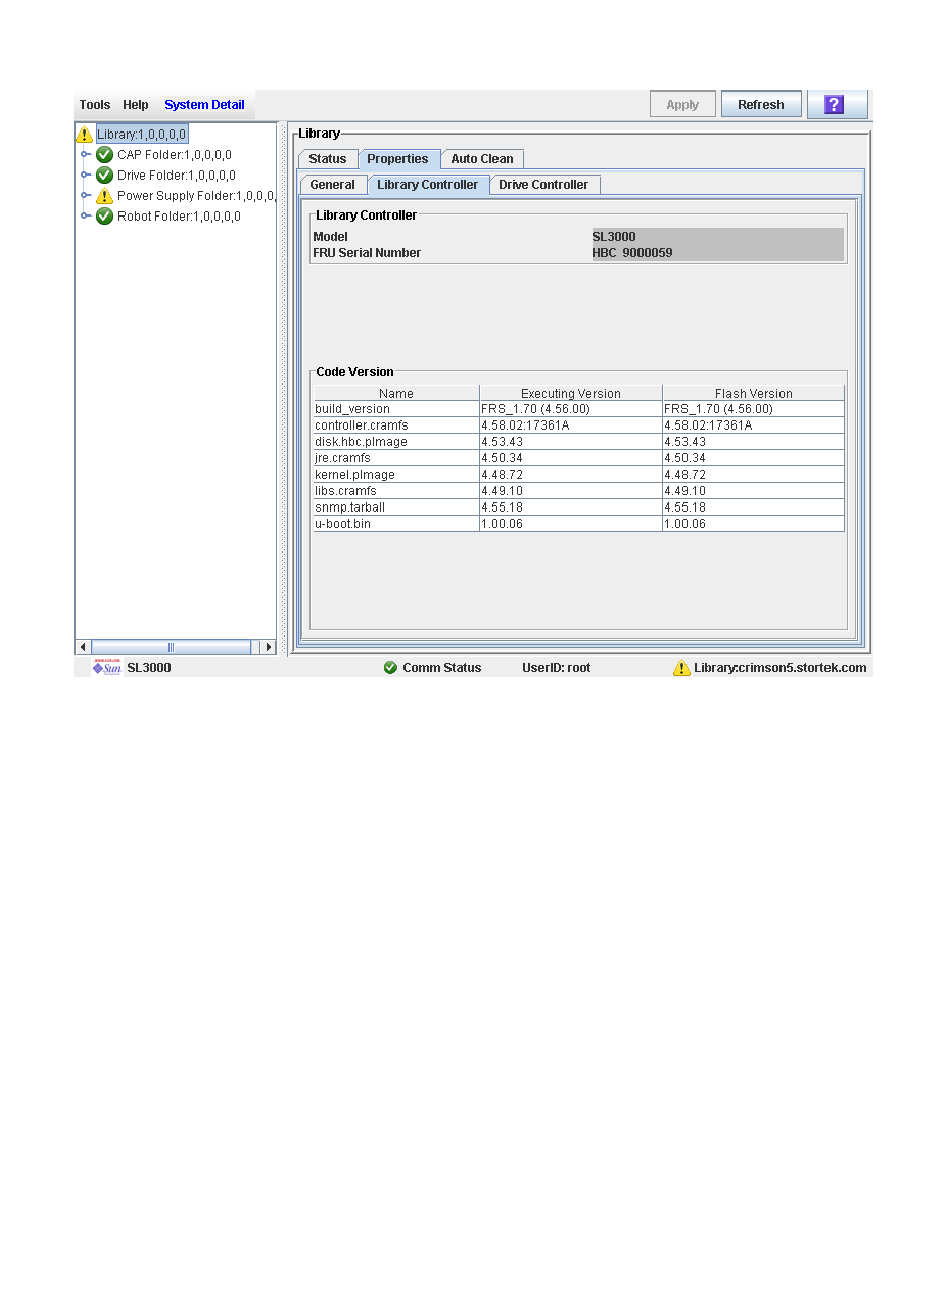Click the Robot Folder green check icon
The image size is (950, 1299).
104,216
